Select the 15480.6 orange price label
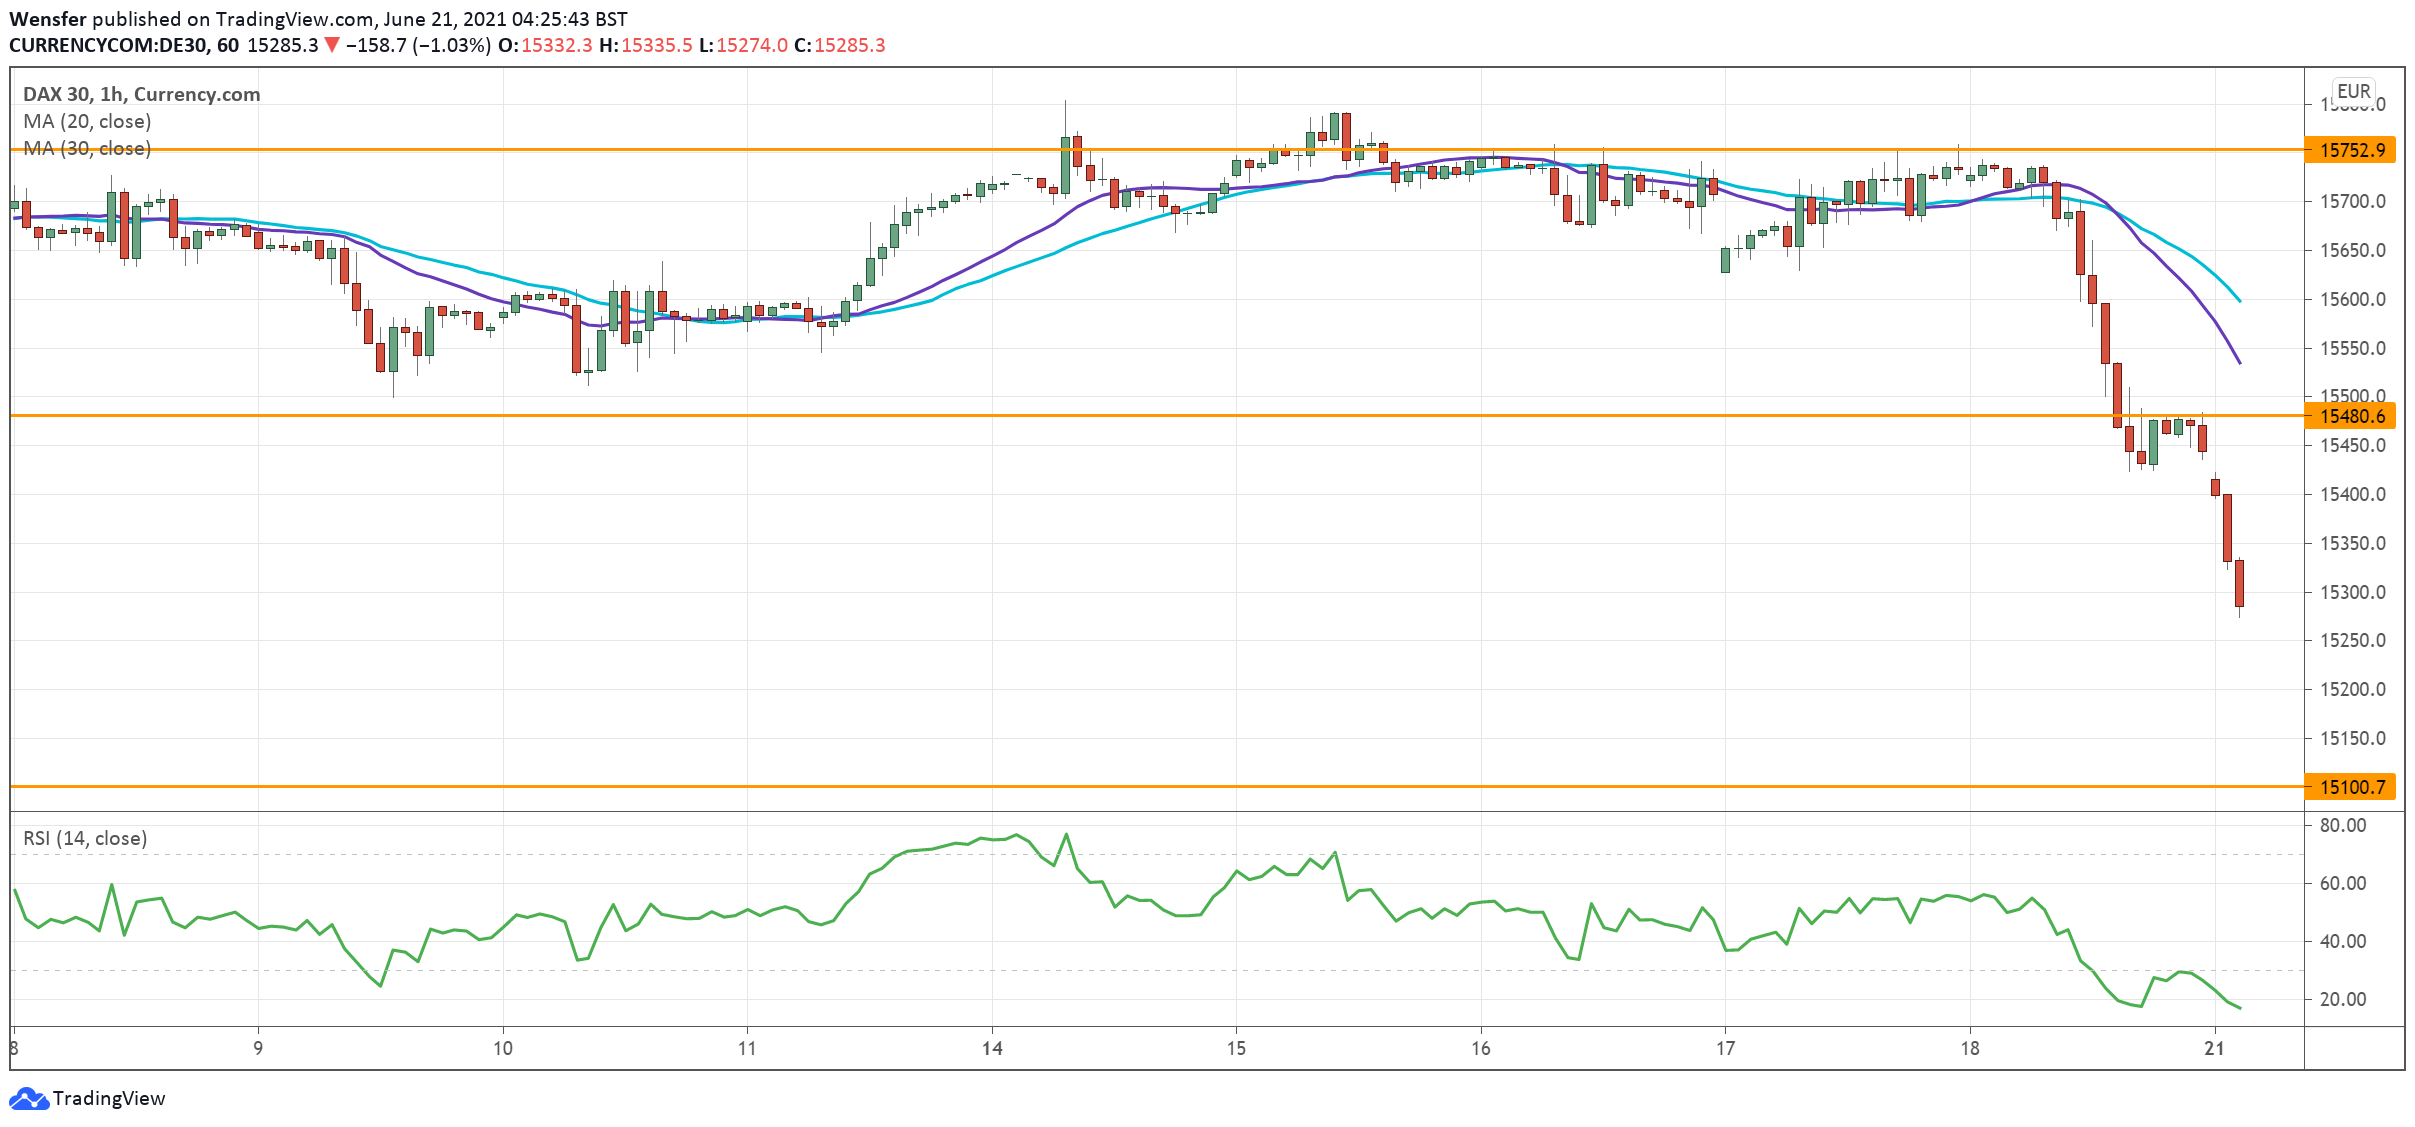This screenshot has height=1127, width=2415. (x=2350, y=416)
